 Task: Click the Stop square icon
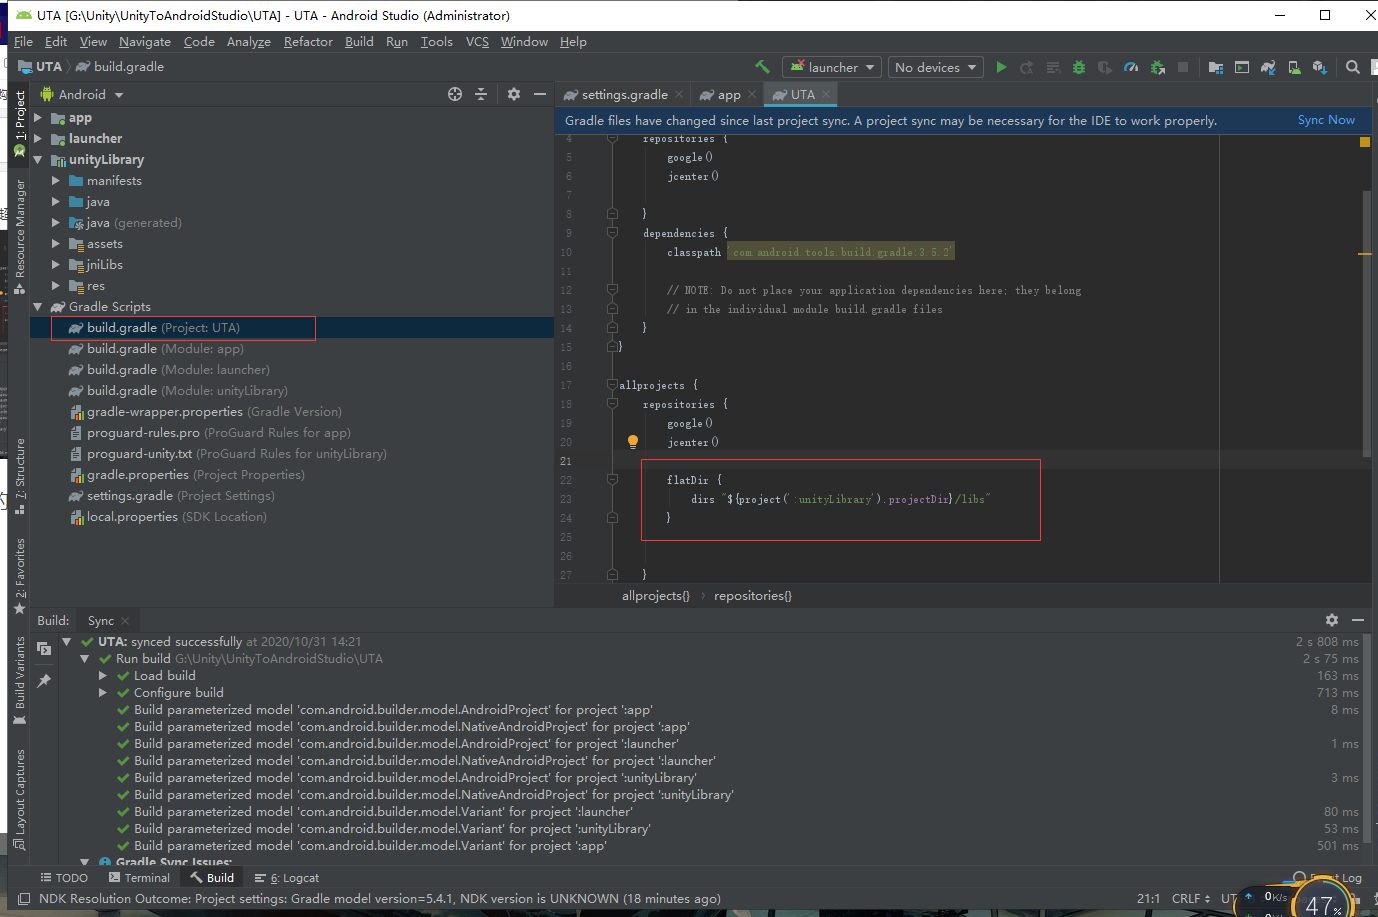pos(1183,67)
